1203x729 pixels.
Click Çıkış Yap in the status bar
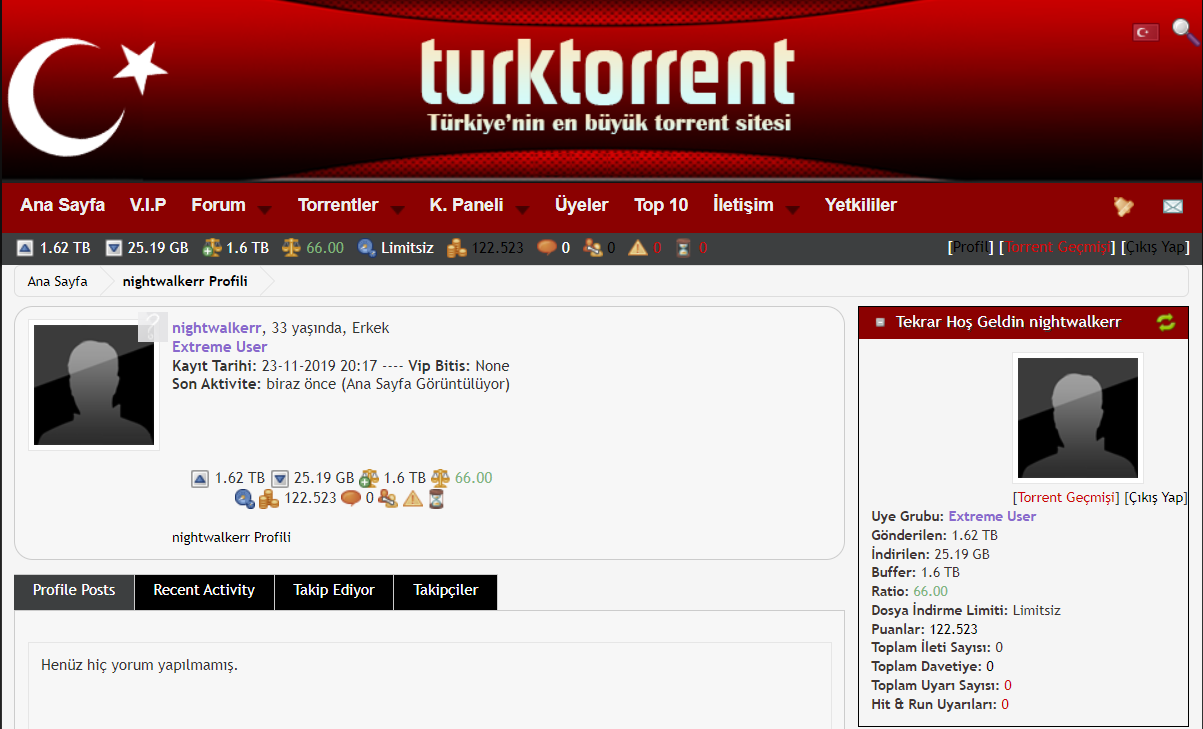(x=1156, y=247)
